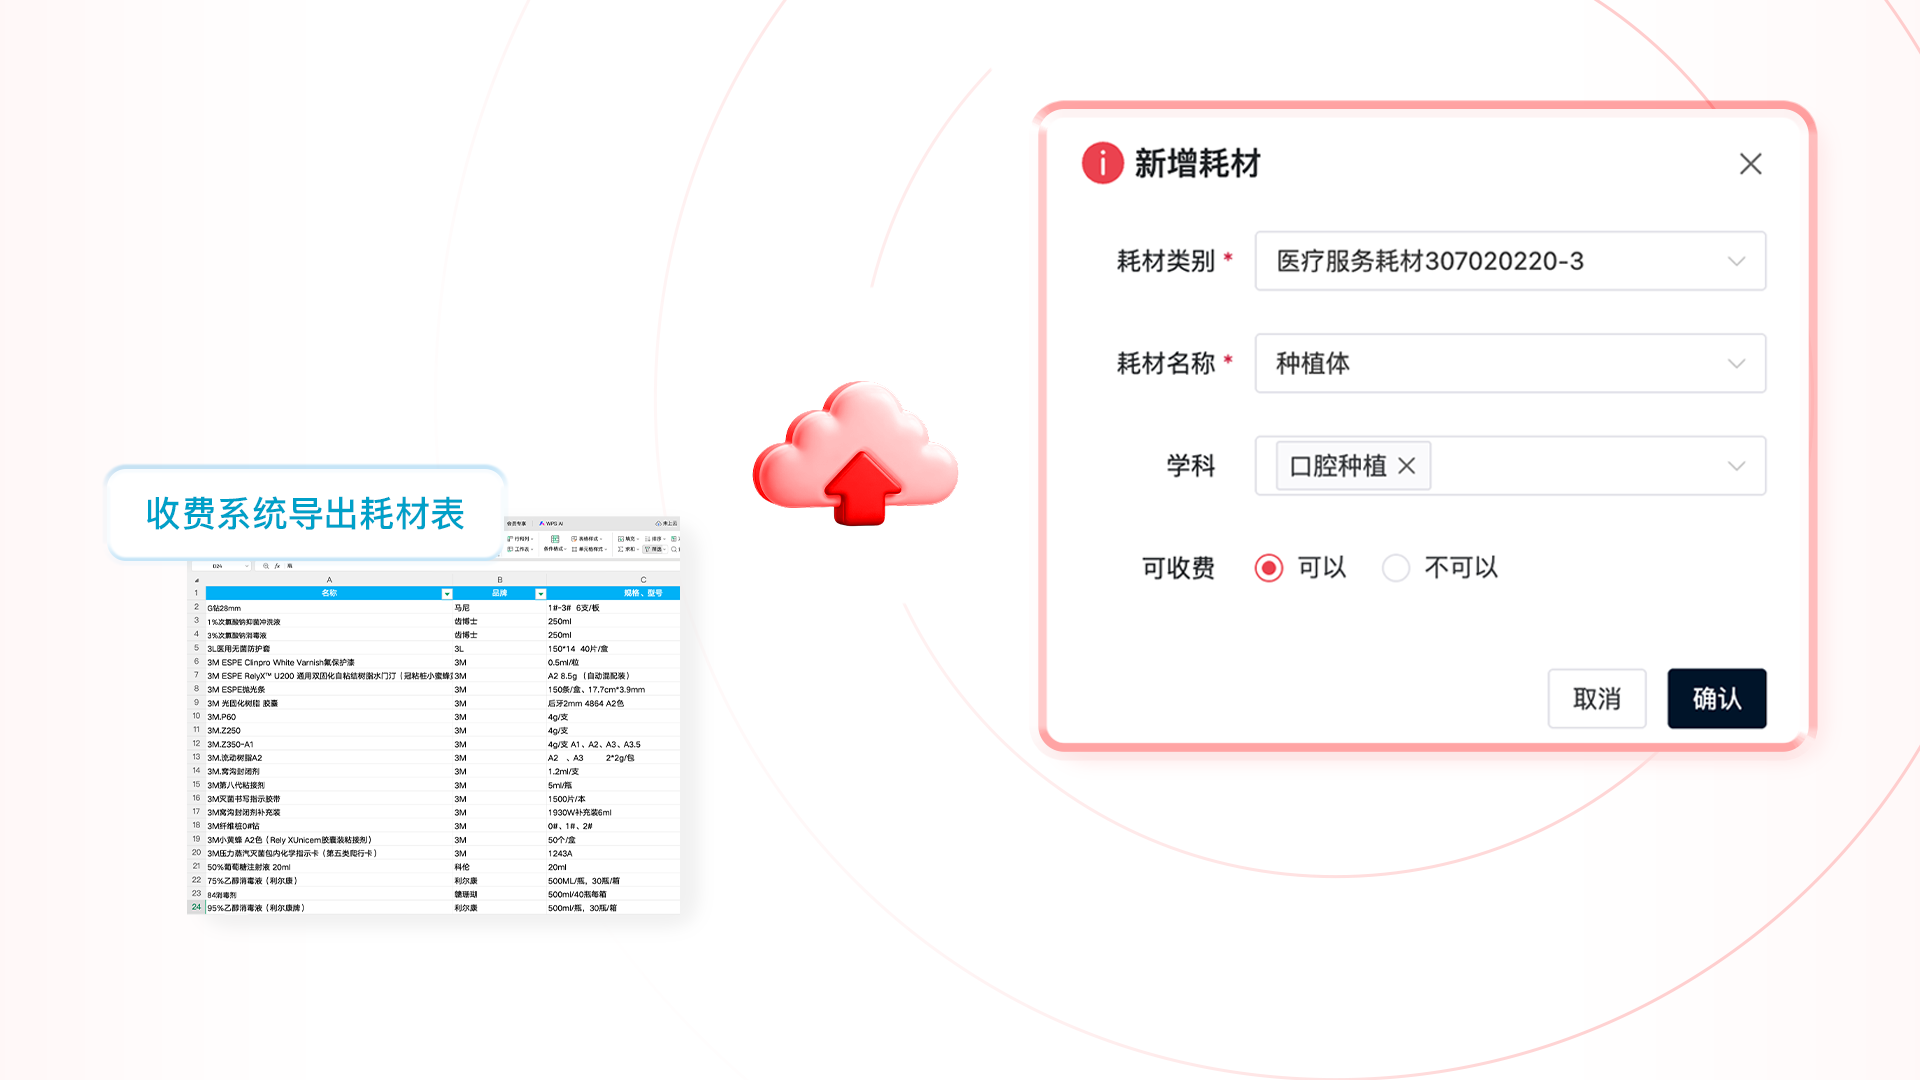
Task: Click brand cell 马尼
Action: pyautogui.click(x=500, y=608)
